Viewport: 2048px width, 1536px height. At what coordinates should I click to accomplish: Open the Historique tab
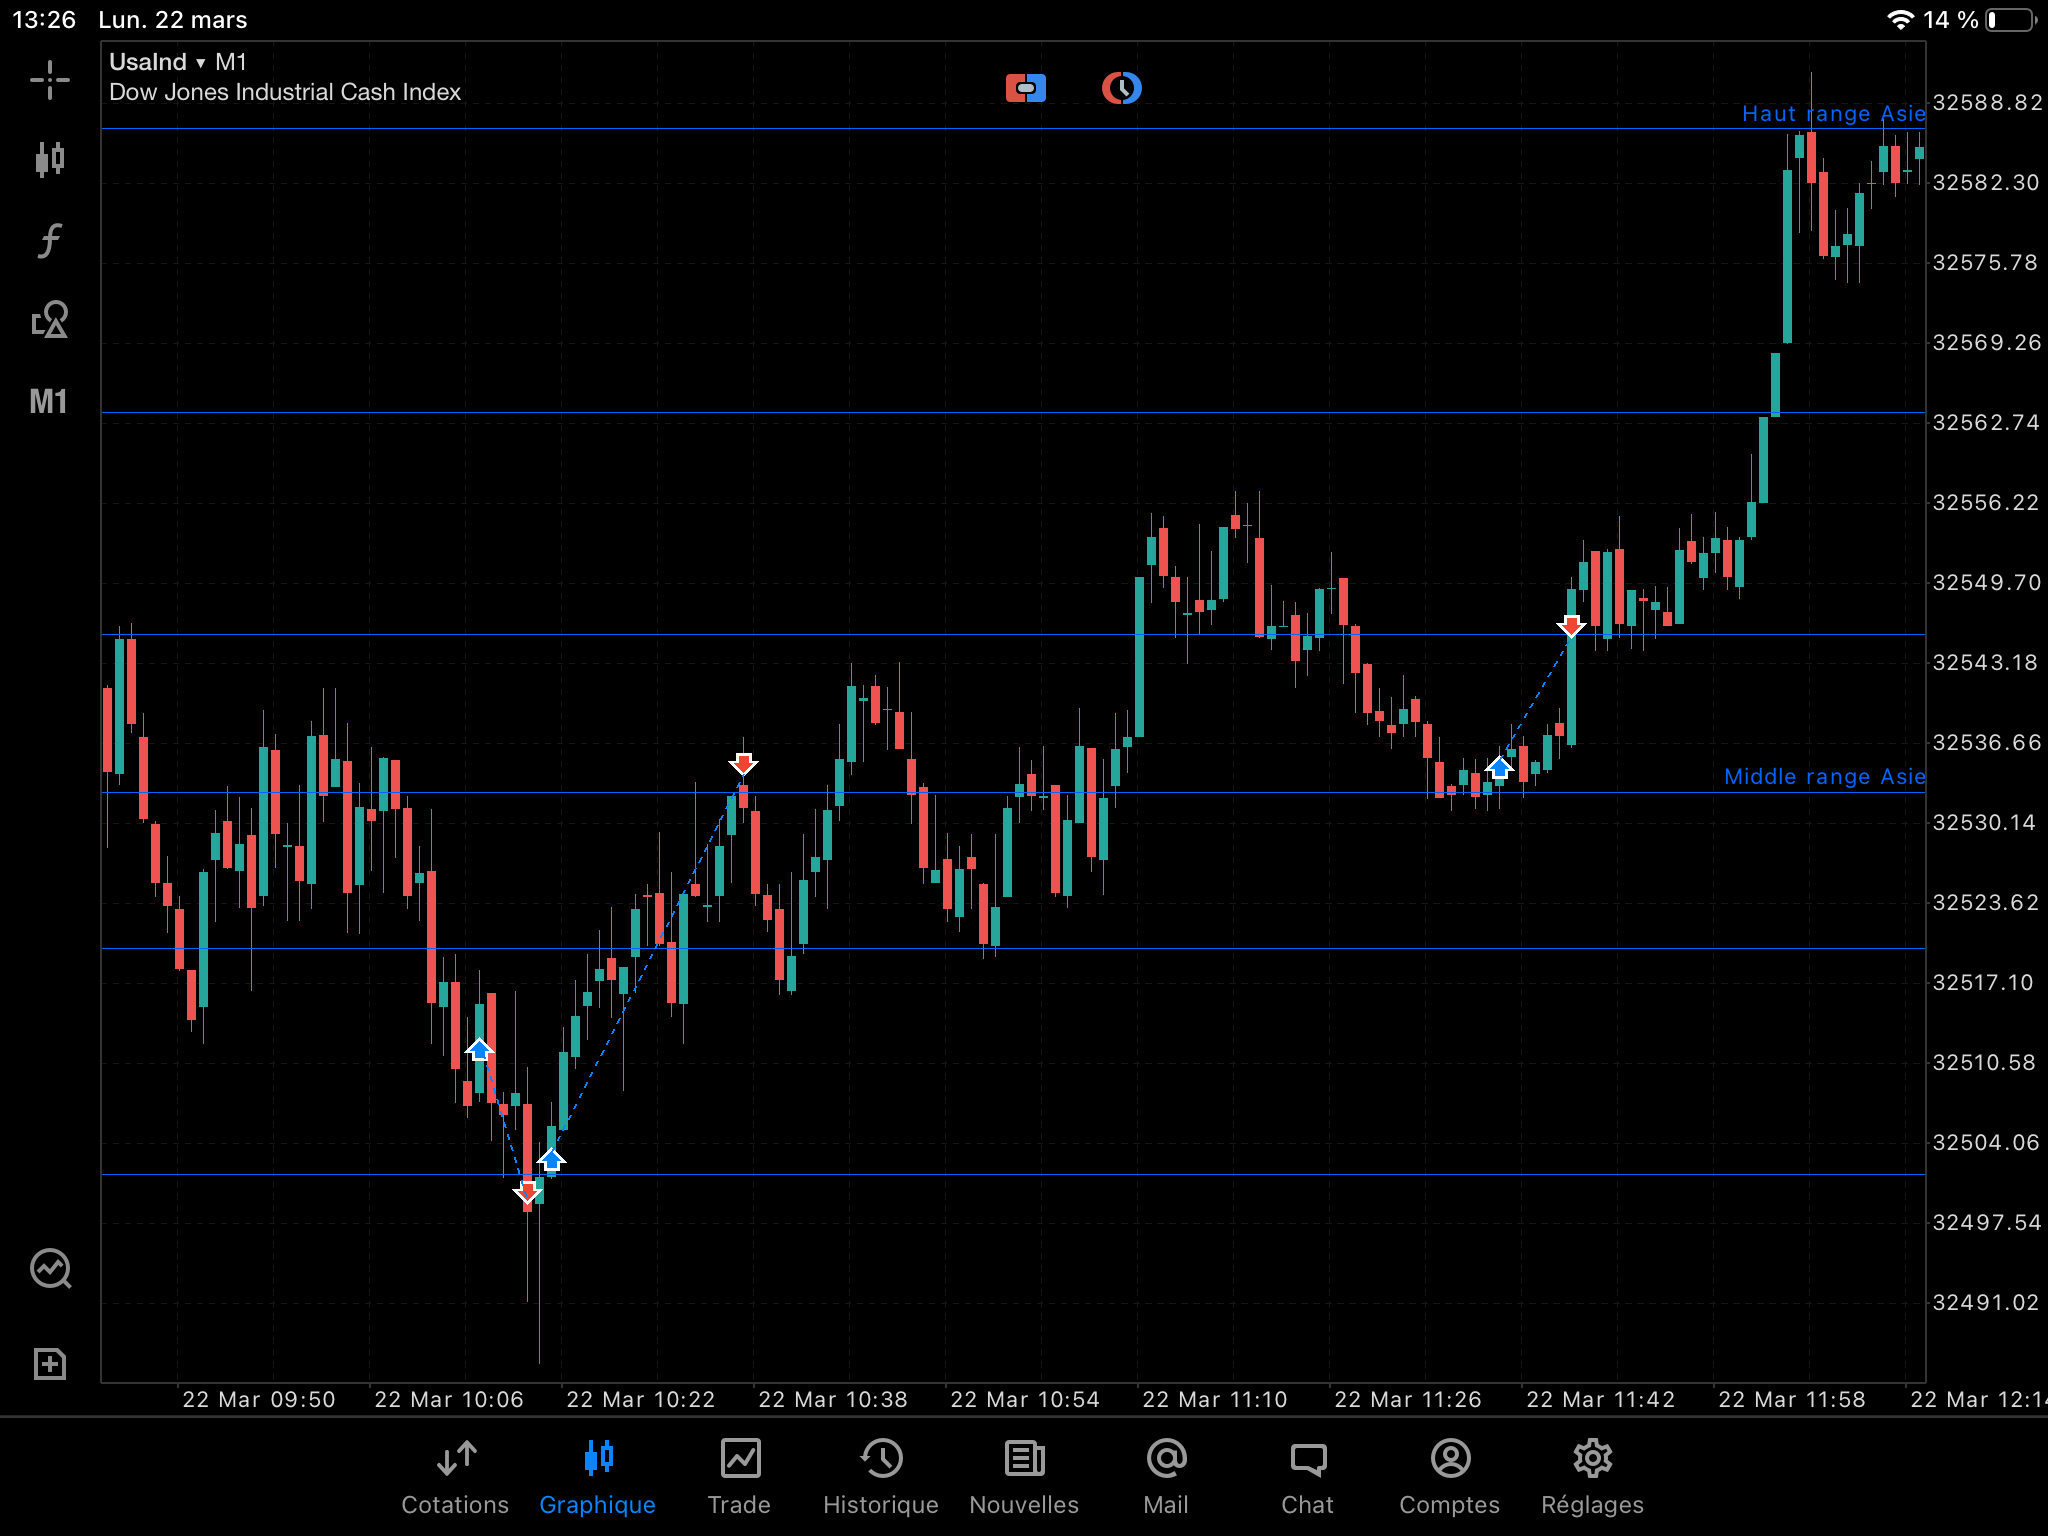880,1478
